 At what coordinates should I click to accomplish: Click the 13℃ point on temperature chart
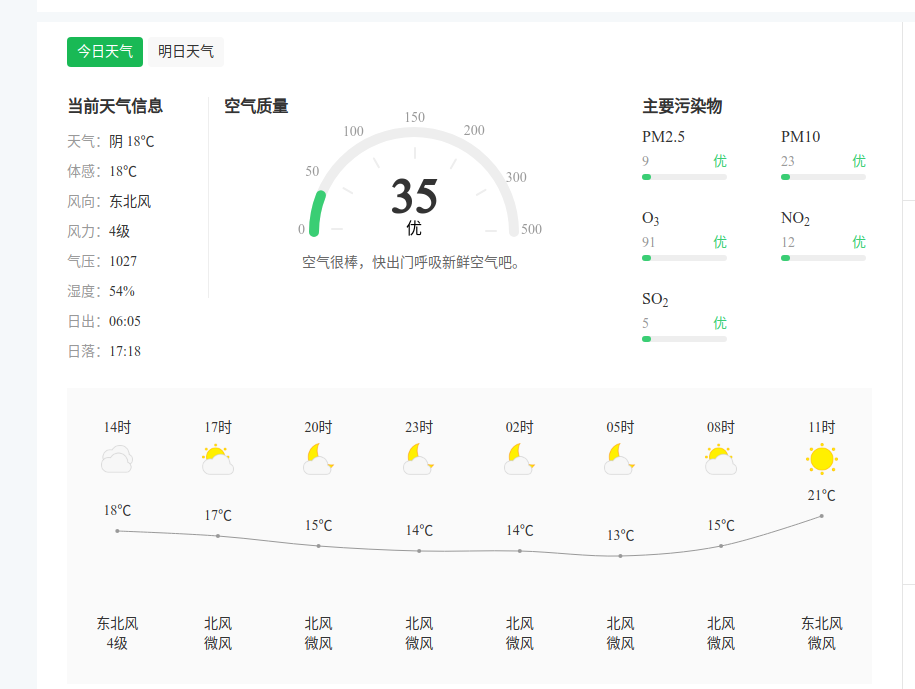pos(620,556)
